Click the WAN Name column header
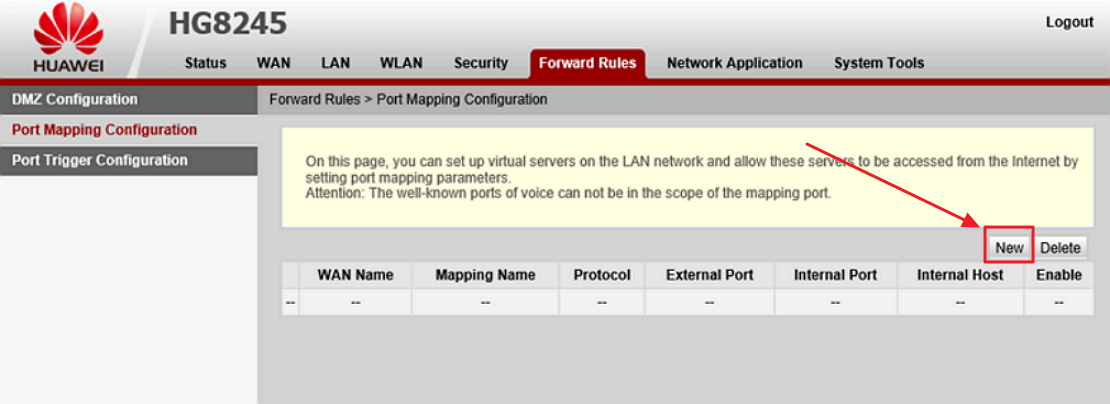The width and height of the screenshot is (1110, 404). (355, 275)
